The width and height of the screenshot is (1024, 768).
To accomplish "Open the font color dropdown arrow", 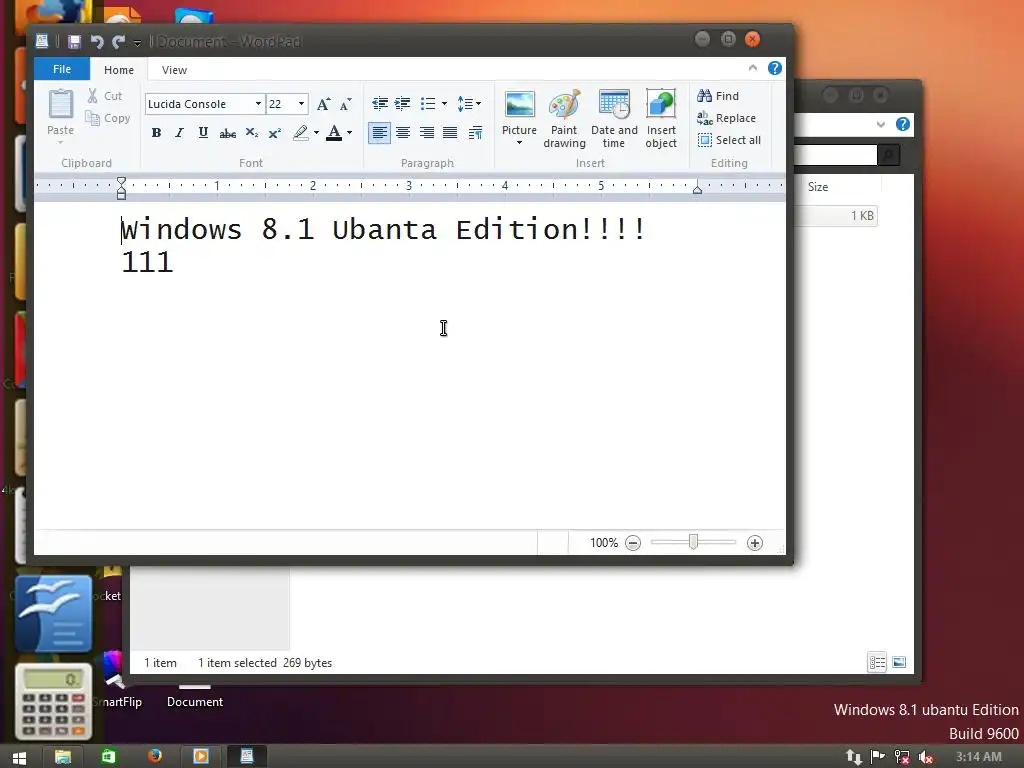I will click(350, 133).
